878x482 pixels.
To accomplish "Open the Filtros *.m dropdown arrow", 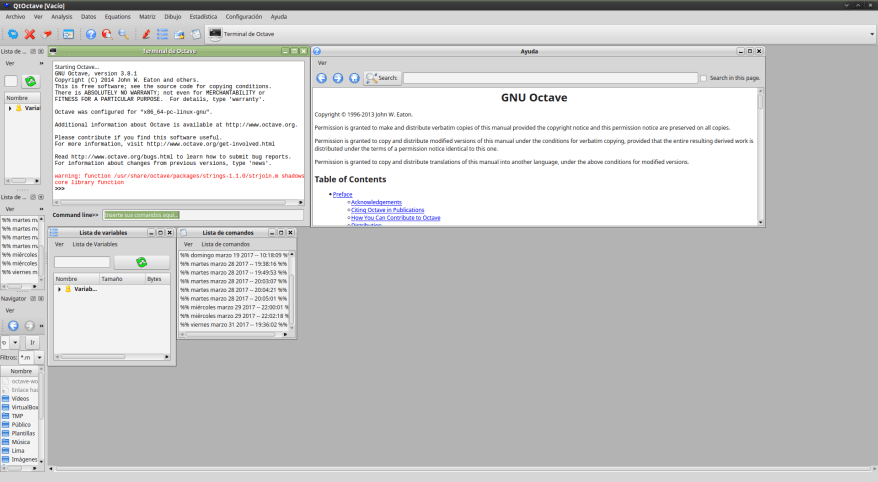I will point(39,357).
